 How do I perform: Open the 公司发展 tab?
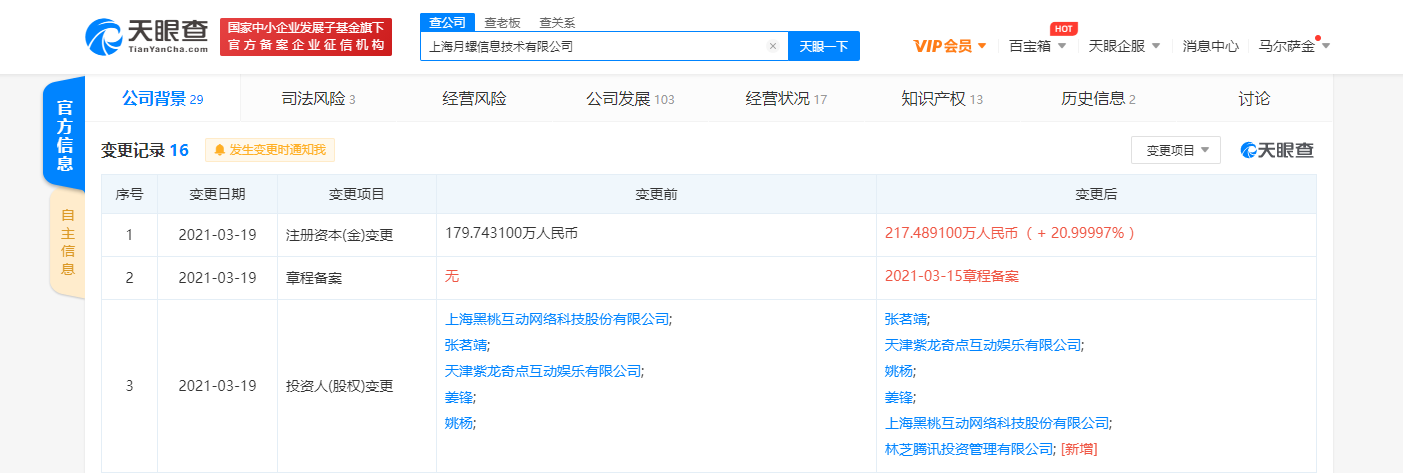pos(630,99)
